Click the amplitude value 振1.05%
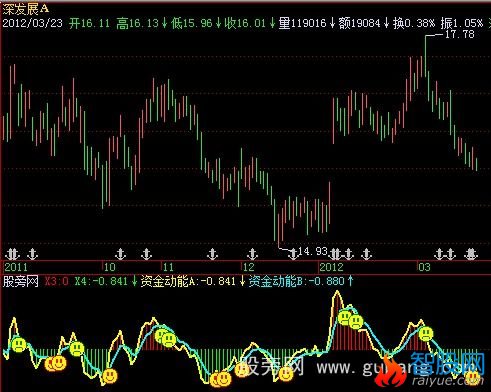The image size is (491, 392). point(461,23)
